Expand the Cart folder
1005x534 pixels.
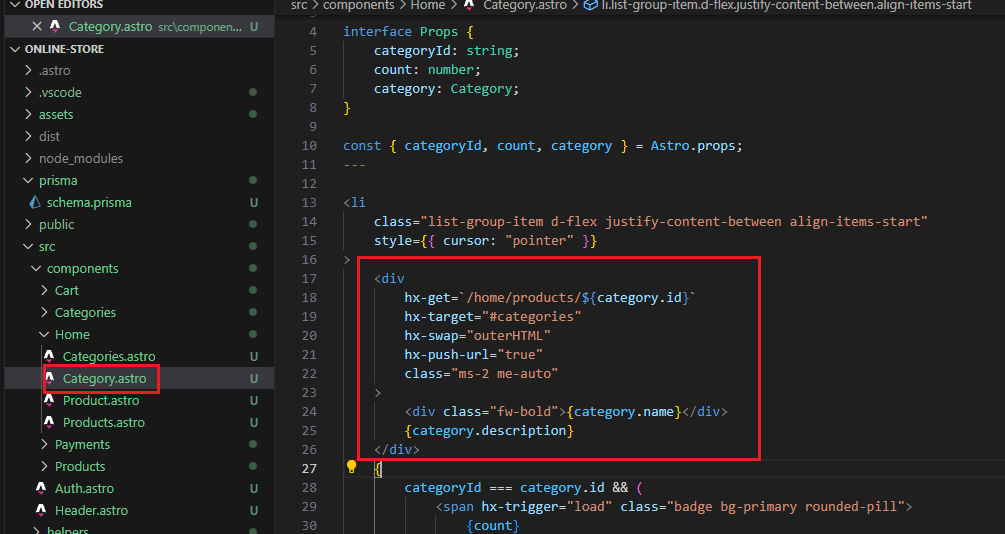(x=44, y=290)
